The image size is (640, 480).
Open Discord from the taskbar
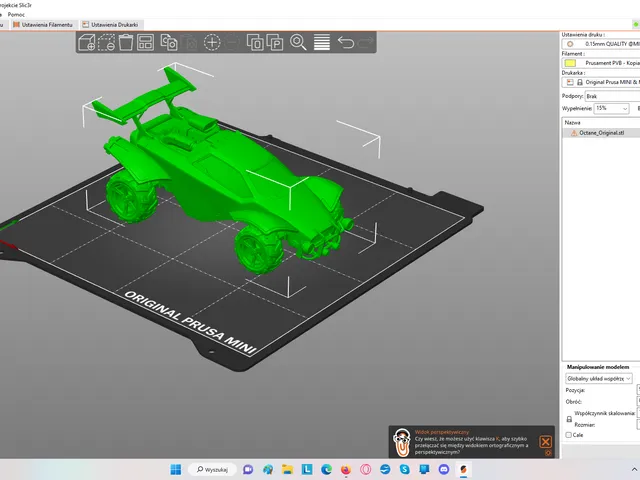[444, 469]
